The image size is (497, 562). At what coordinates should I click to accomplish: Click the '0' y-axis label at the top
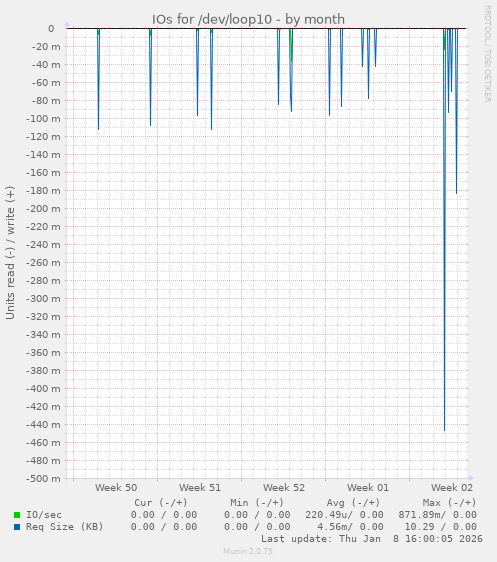(52, 29)
